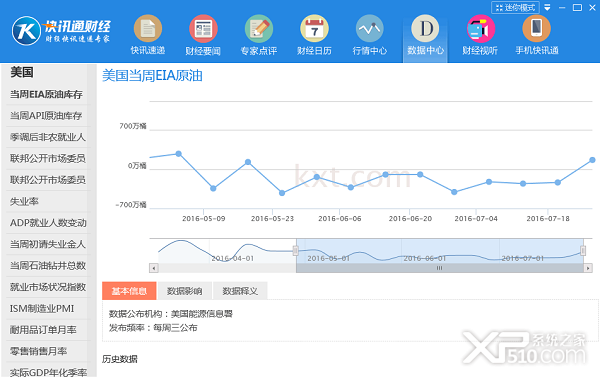Click 数据公布机构 info line
The width and height of the screenshot is (600, 378).
click(x=171, y=314)
